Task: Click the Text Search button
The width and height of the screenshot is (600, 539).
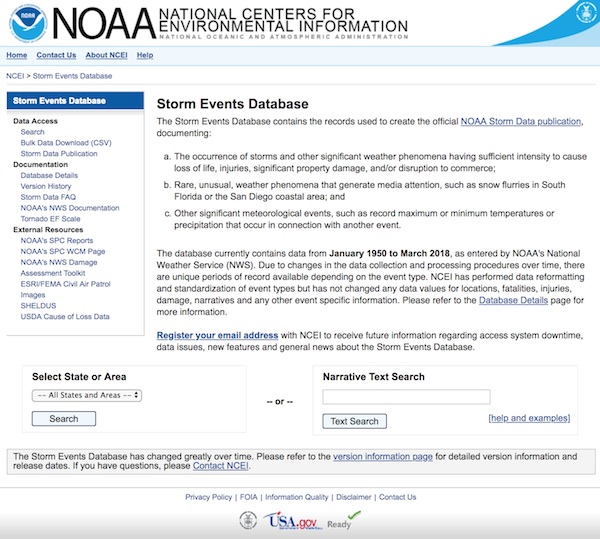Action: [x=354, y=421]
